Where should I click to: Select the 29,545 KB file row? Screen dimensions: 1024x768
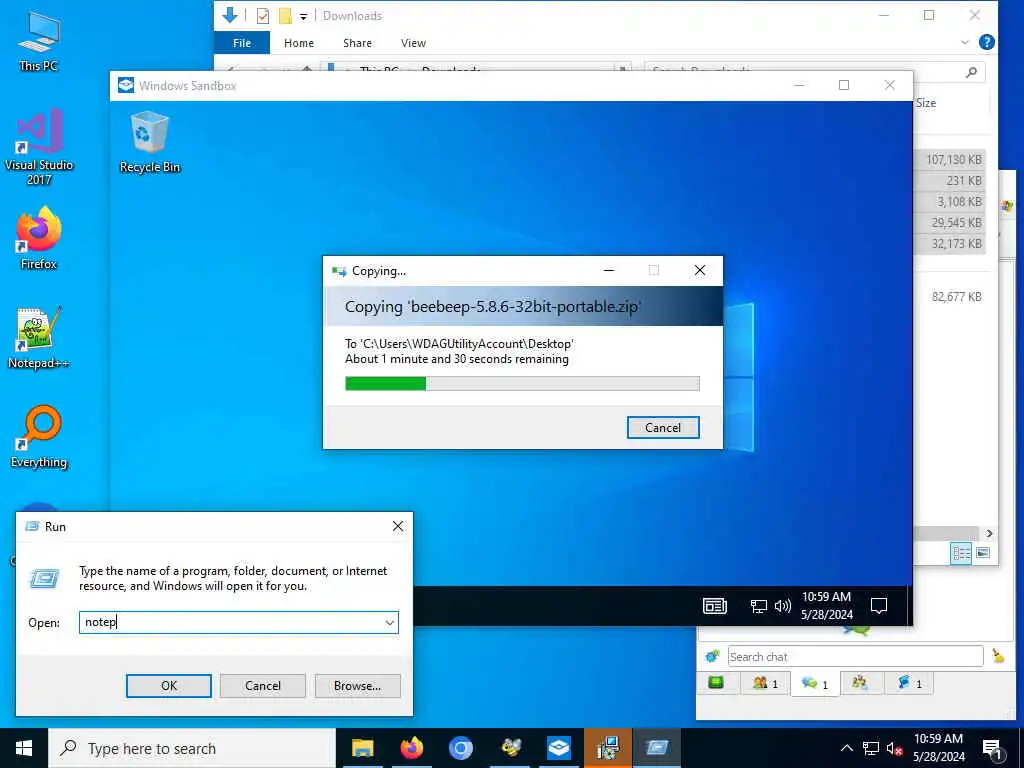(950, 223)
